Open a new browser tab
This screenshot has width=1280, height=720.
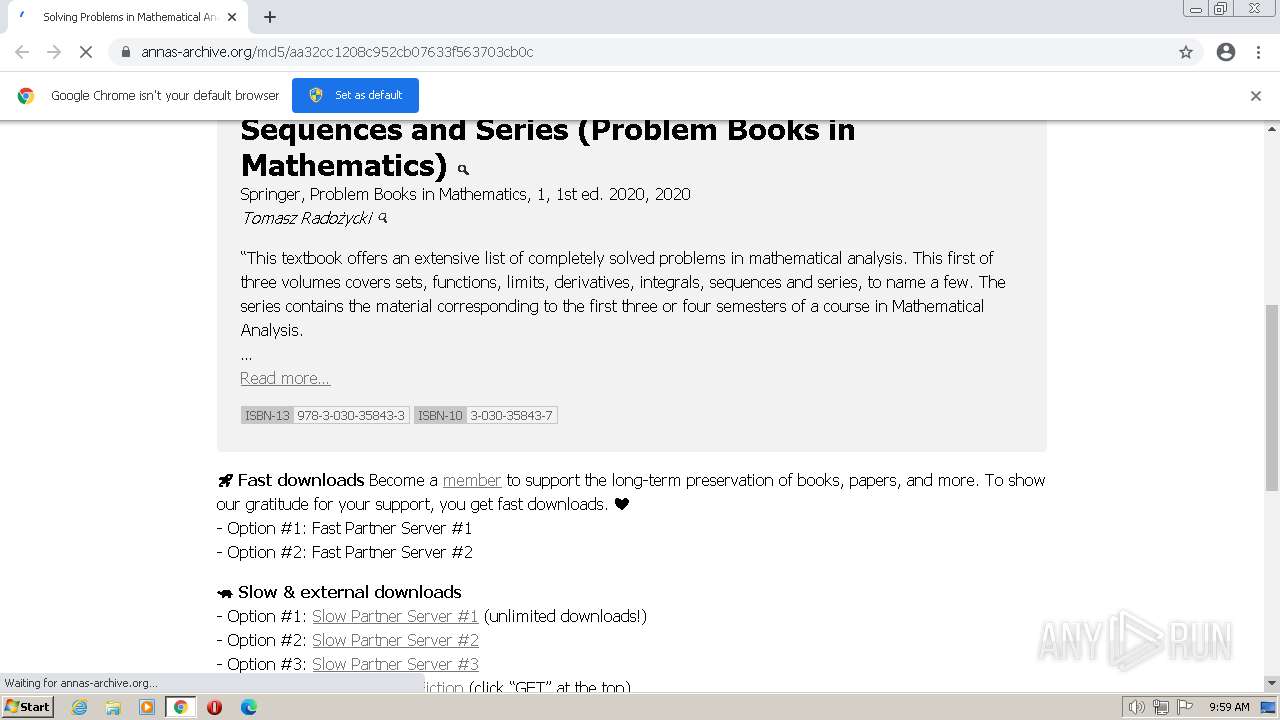[270, 17]
